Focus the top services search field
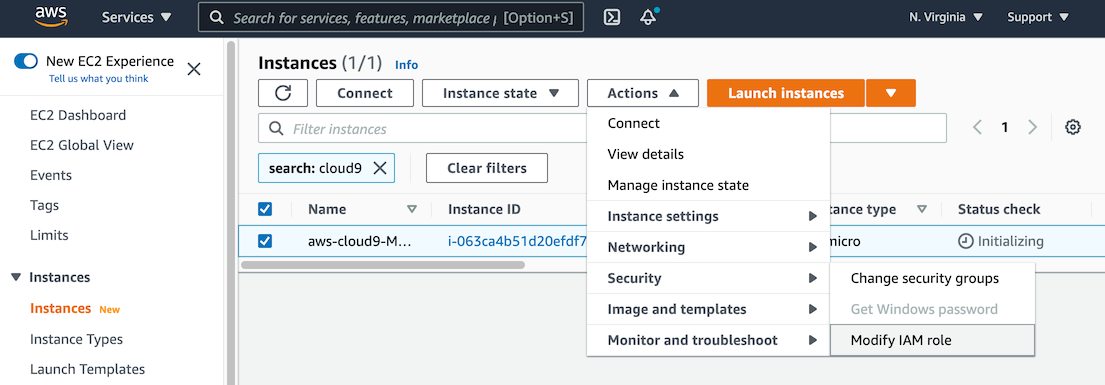Image resolution: width=1105 pixels, height=385 pixels. click(391, 18)
